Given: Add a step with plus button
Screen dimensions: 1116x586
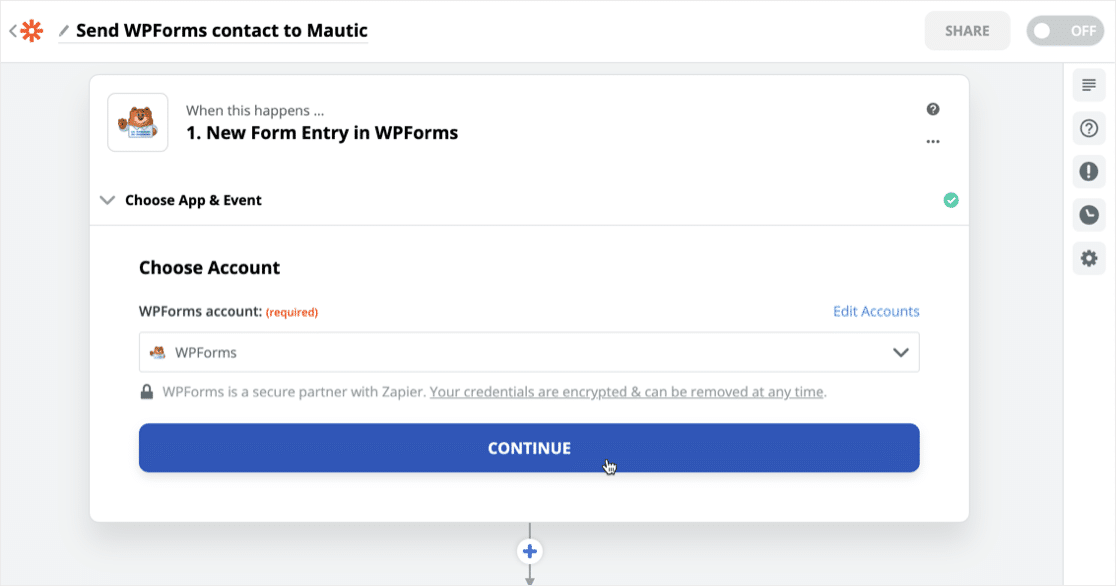Looking at the screenshot, I should tap(530, 551).
